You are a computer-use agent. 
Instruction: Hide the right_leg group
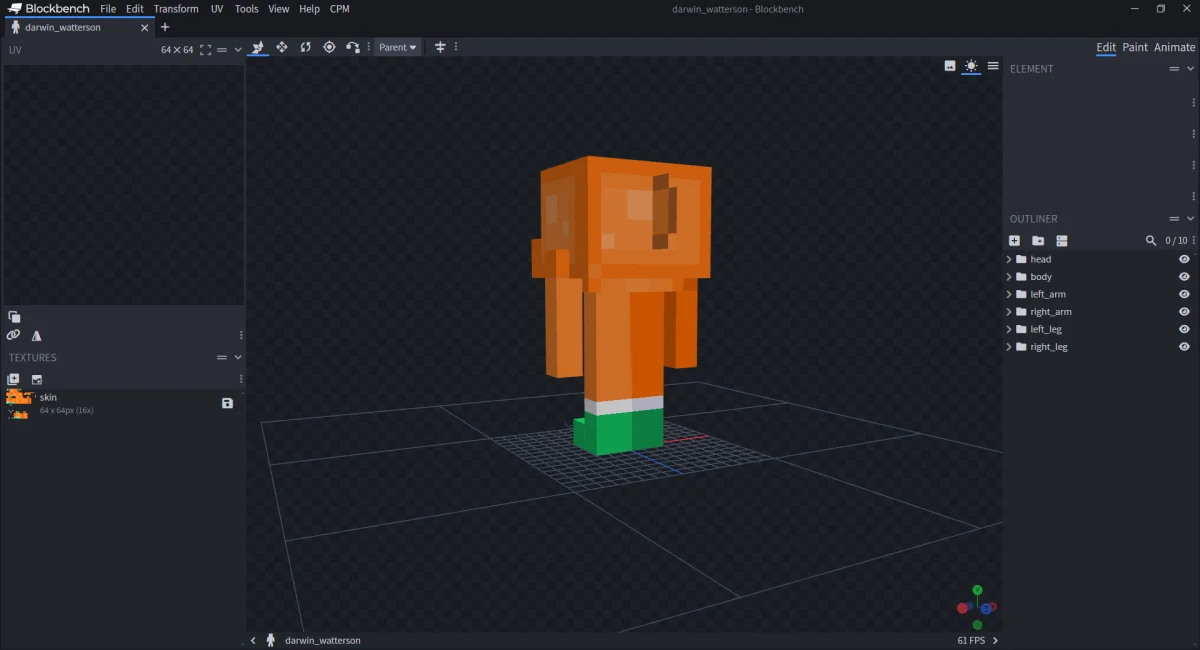pos(1184,347)
